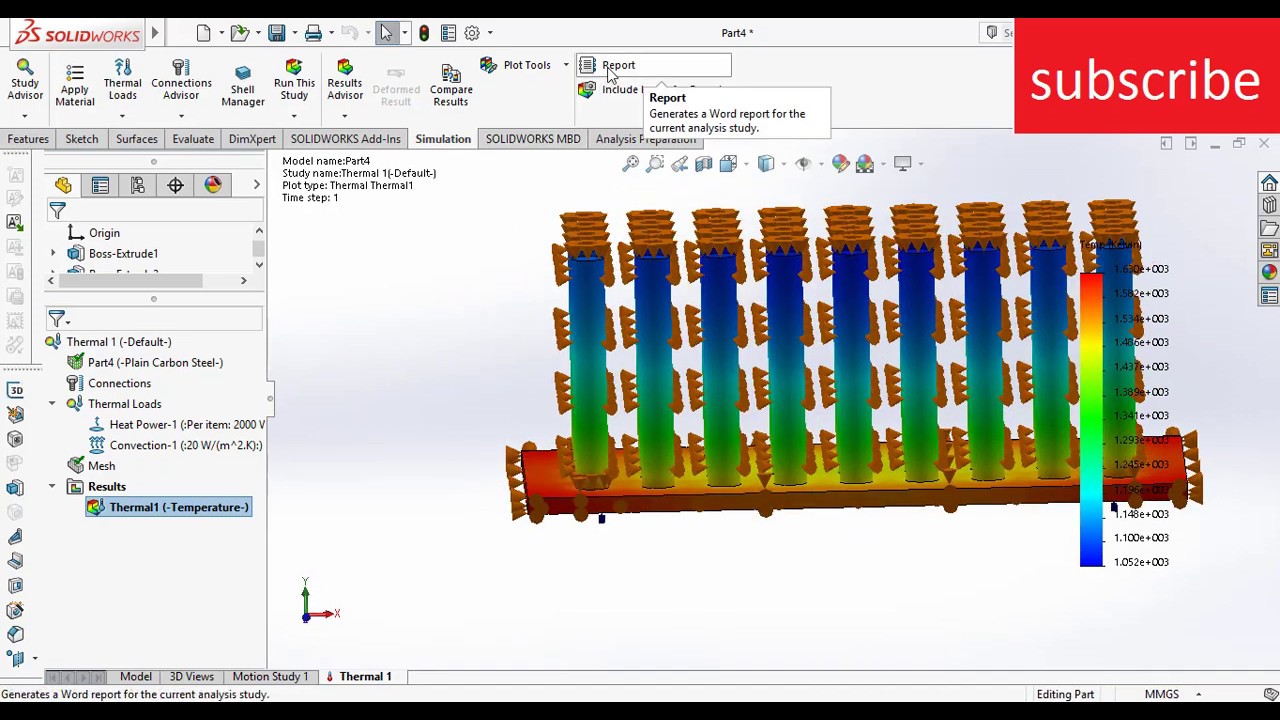This screenshot has width=1280, height=720.
Task: Click MMGS units in status bar
Action: click(x=1162, y=694)
